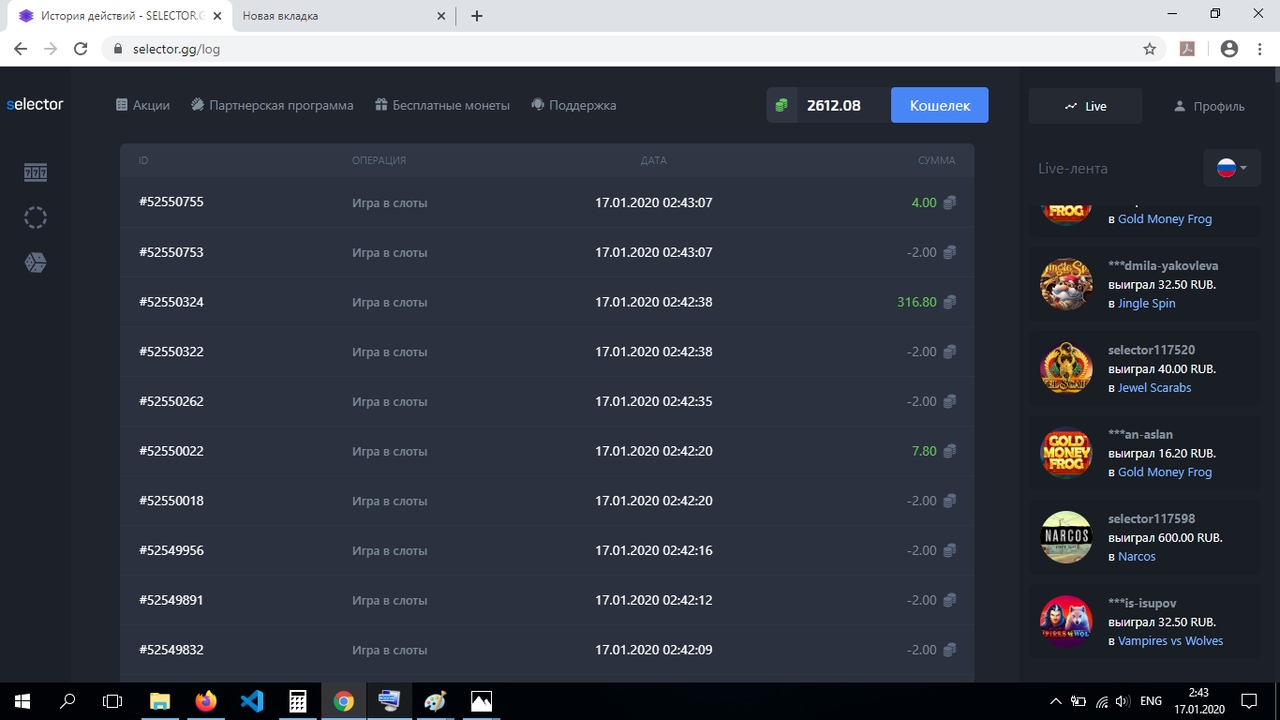Go back to previous page
The height and width of the screenshot is (720, 1280).
(20, 48)
